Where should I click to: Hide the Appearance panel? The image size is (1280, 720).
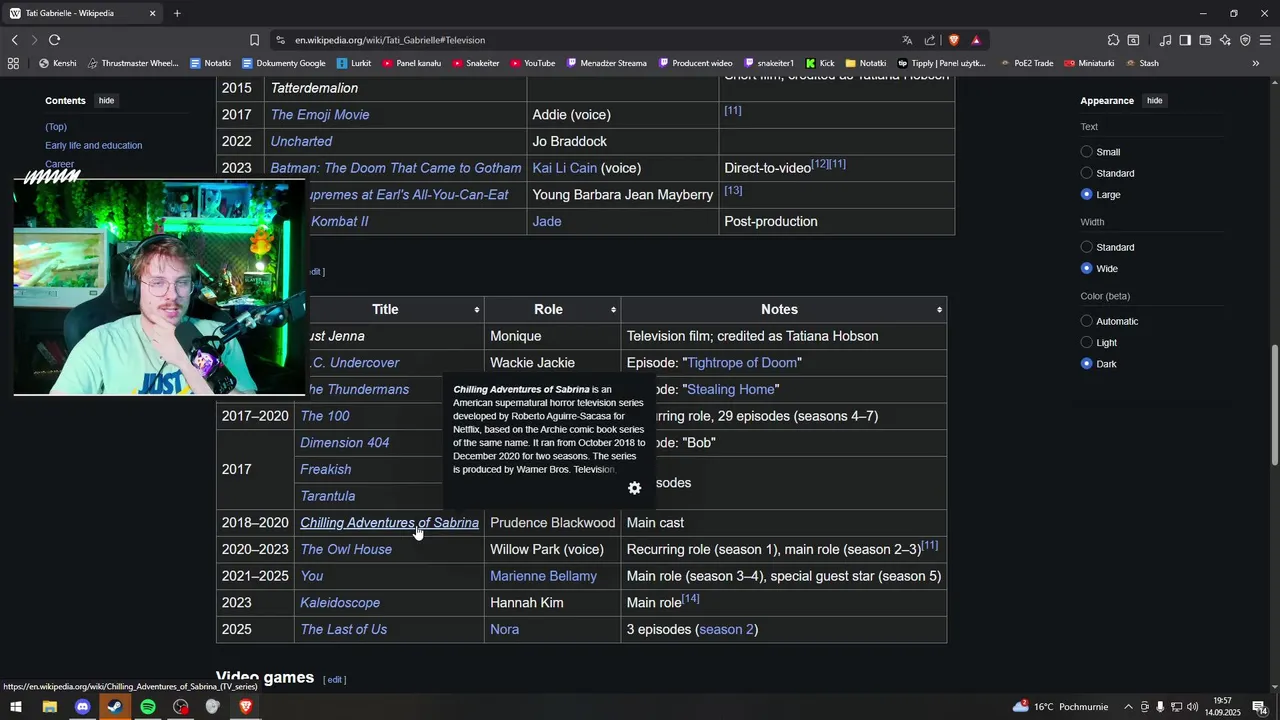tap(1155, 101)
